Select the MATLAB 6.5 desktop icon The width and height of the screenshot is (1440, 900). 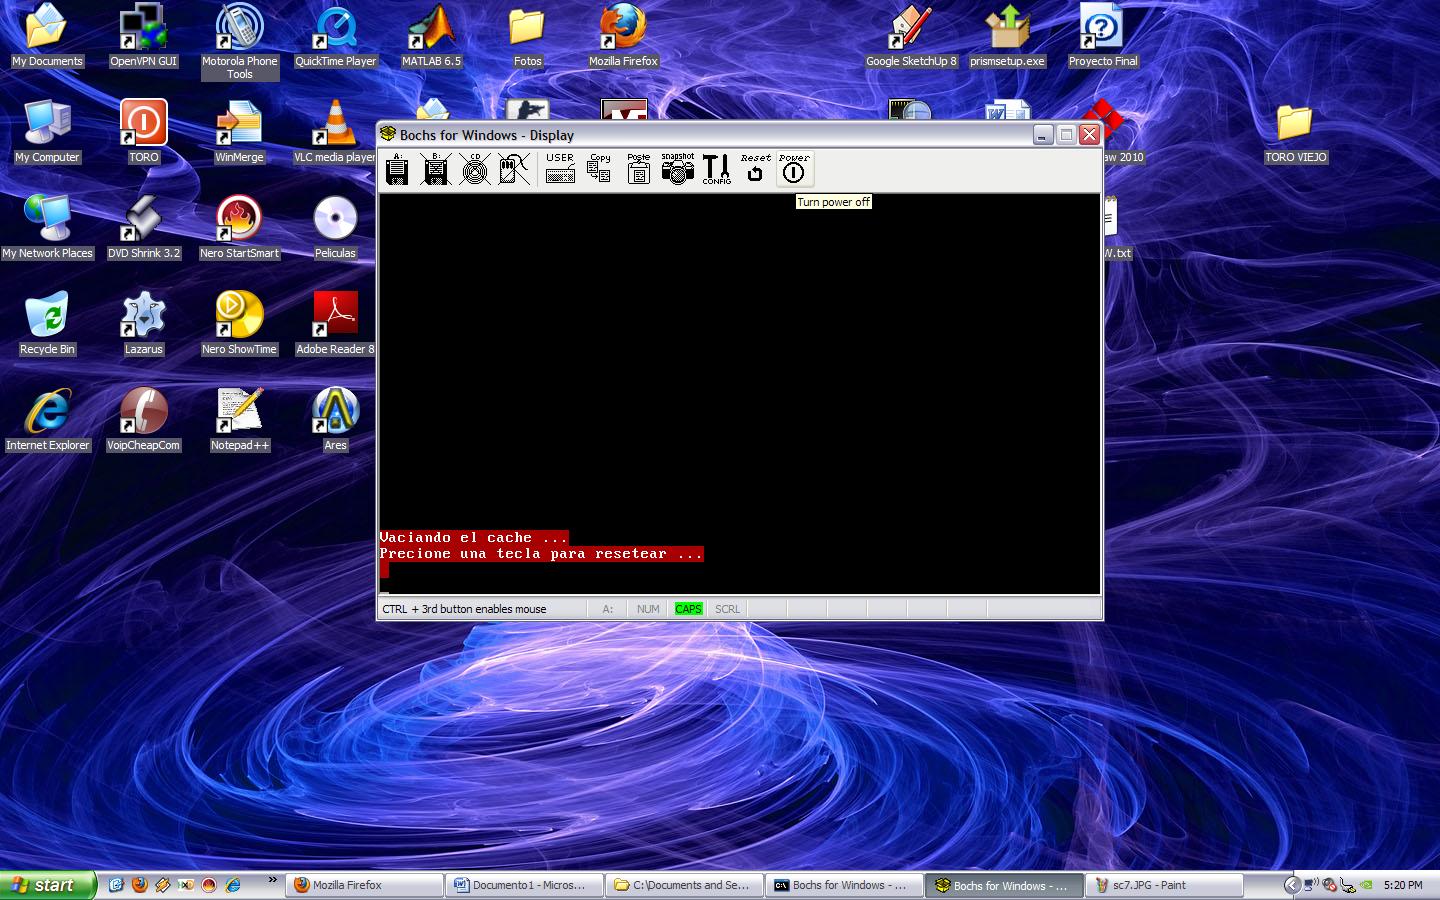[431, 36]
